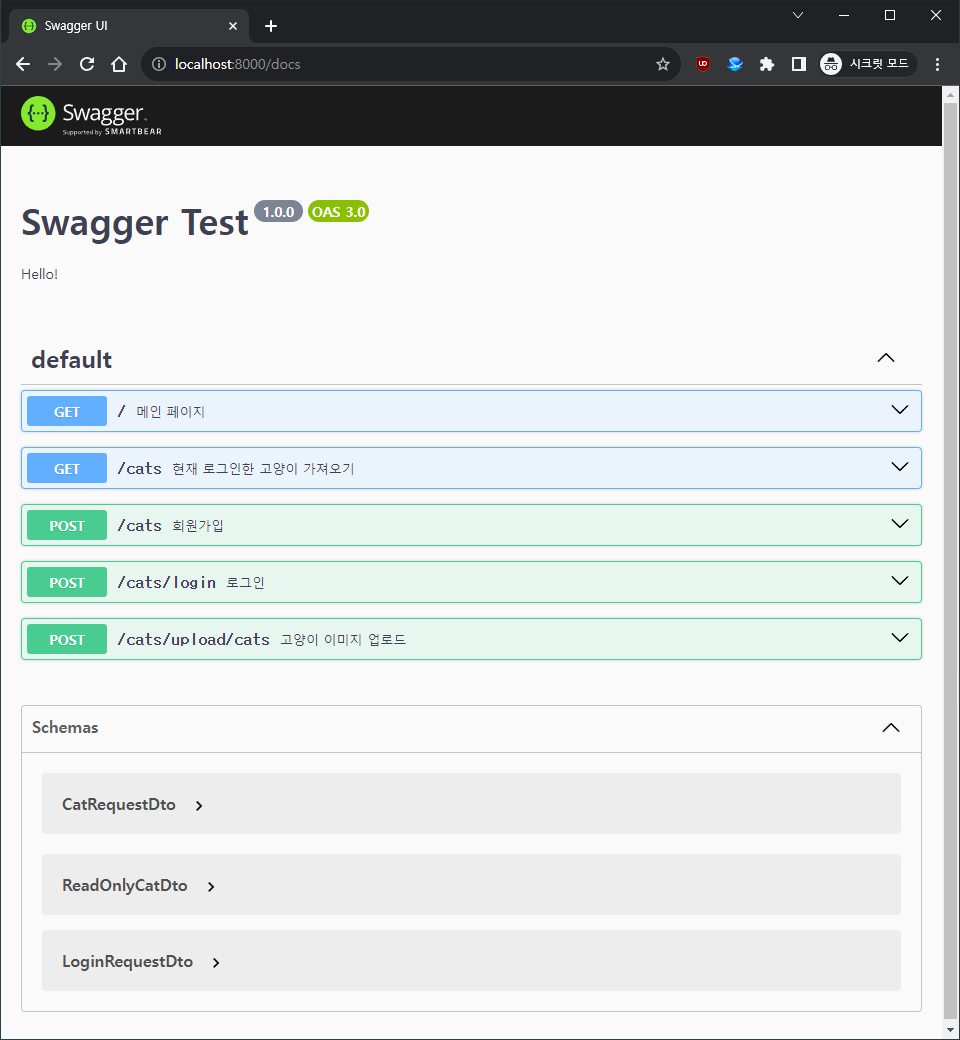
Task: Open the blue bird extension icon
Action: tap(734, 64)
